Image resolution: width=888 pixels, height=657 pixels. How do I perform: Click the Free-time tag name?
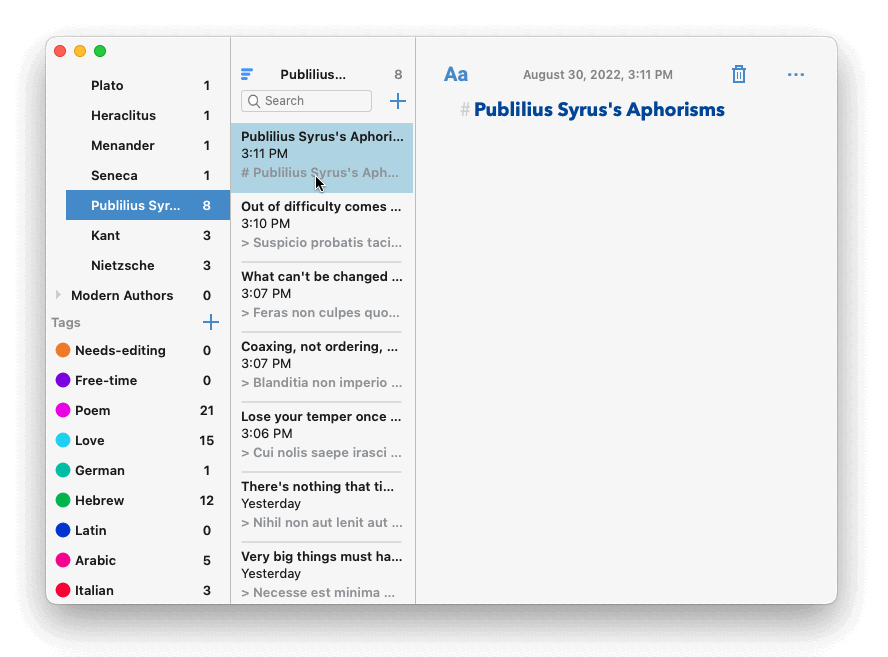(x=106, y=380)
